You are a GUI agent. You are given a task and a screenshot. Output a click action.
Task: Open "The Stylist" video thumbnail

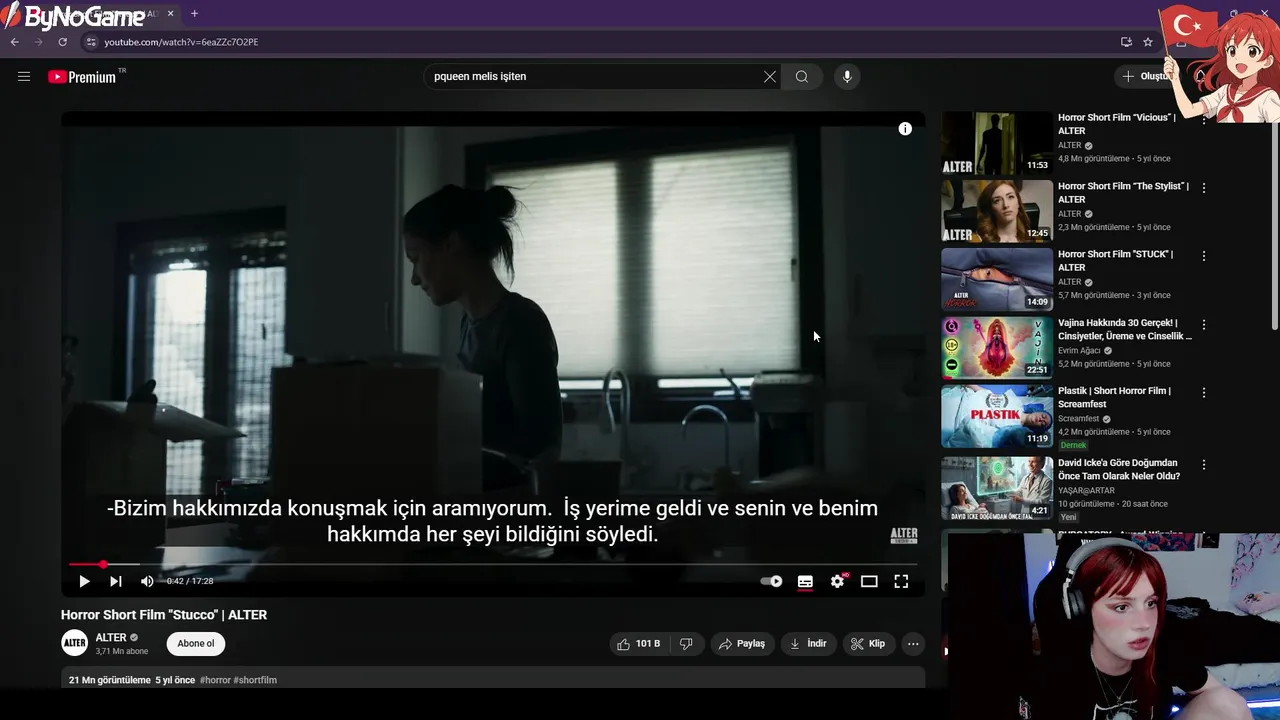pos(997,211)
